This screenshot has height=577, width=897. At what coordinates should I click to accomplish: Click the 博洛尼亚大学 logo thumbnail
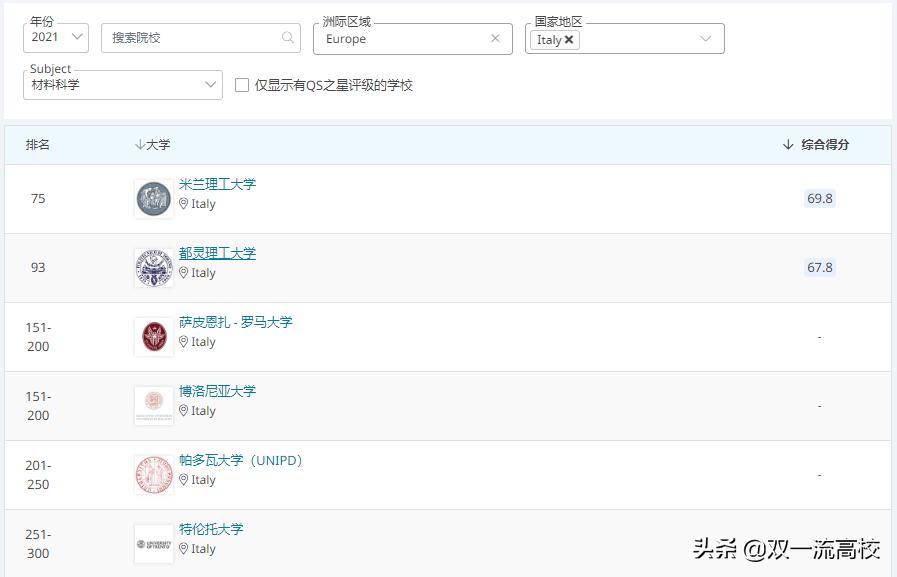tap(152, 404)
